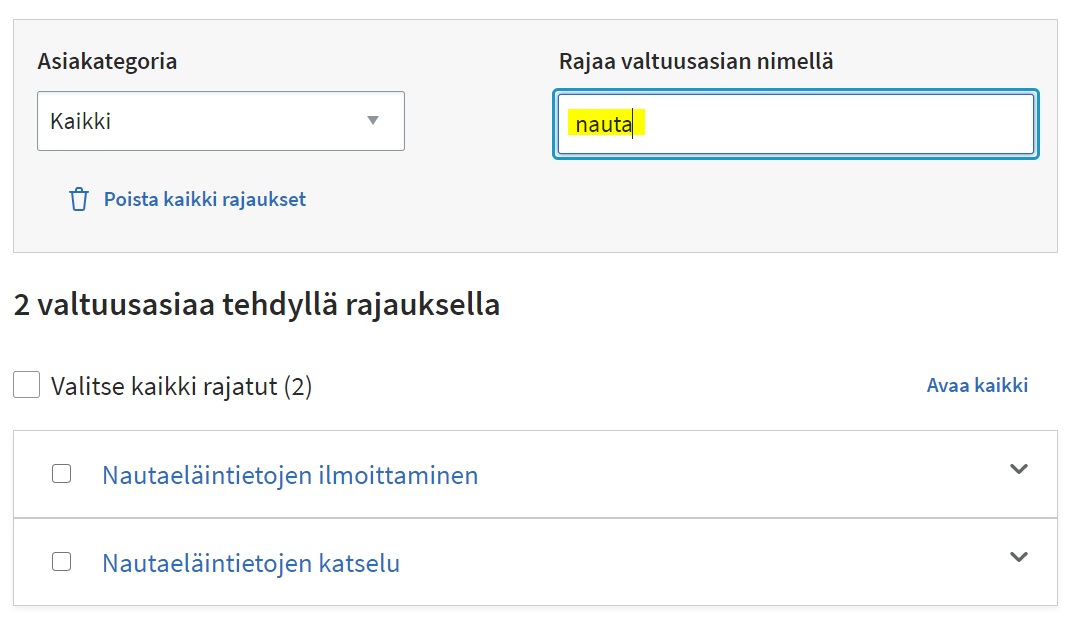Click the Rajaa valtuusasian nimellä input field
Image resolution: width=1075 pixels, height=618 pixels.
pos(795,124)
